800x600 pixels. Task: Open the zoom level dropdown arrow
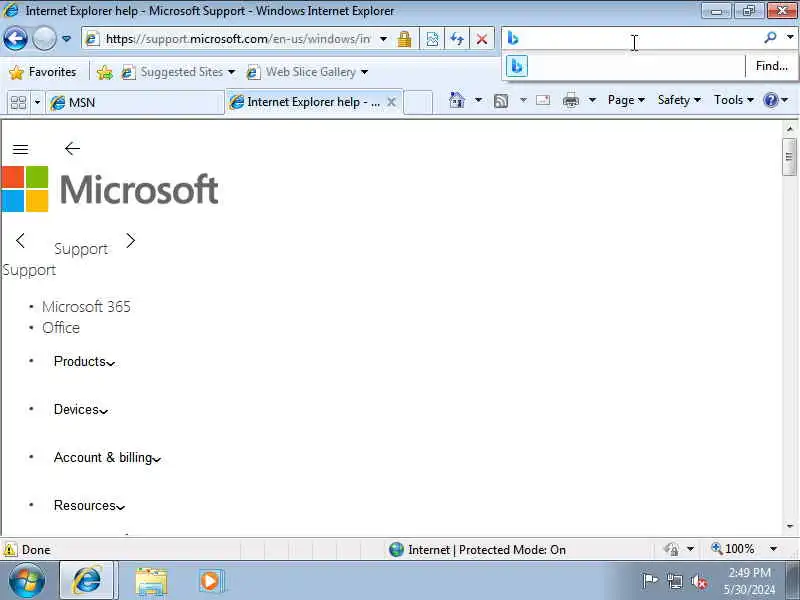click(x=773, y=549)
